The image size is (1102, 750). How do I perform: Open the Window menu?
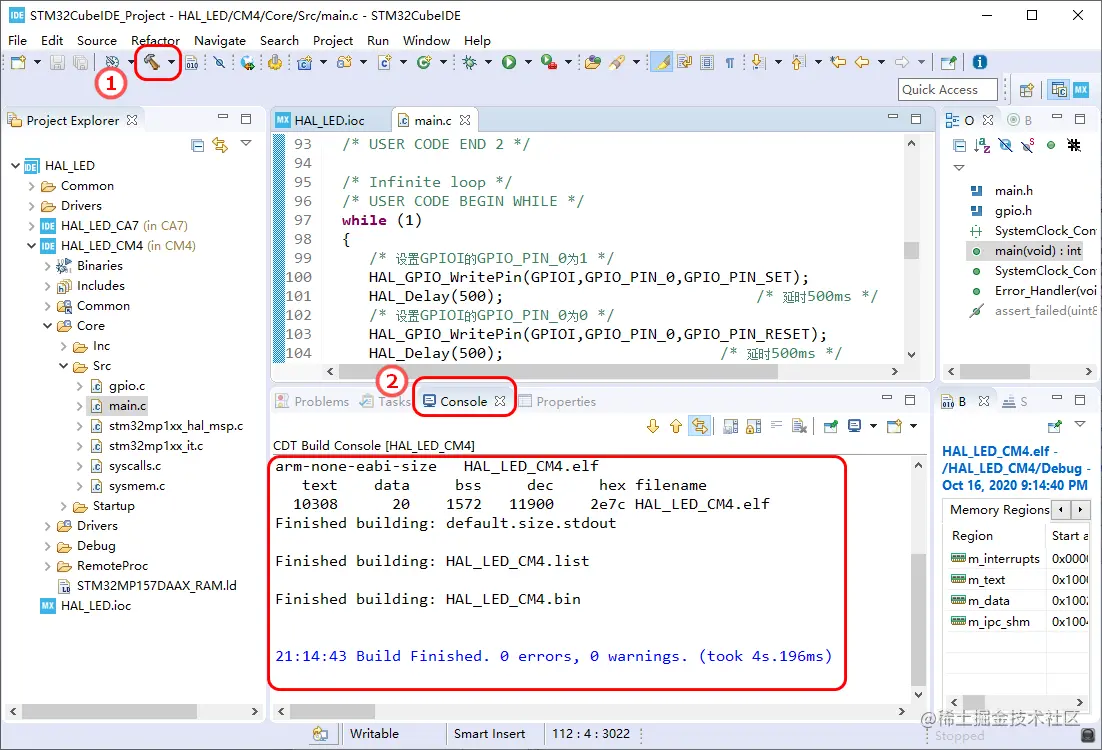coord(426,41)
